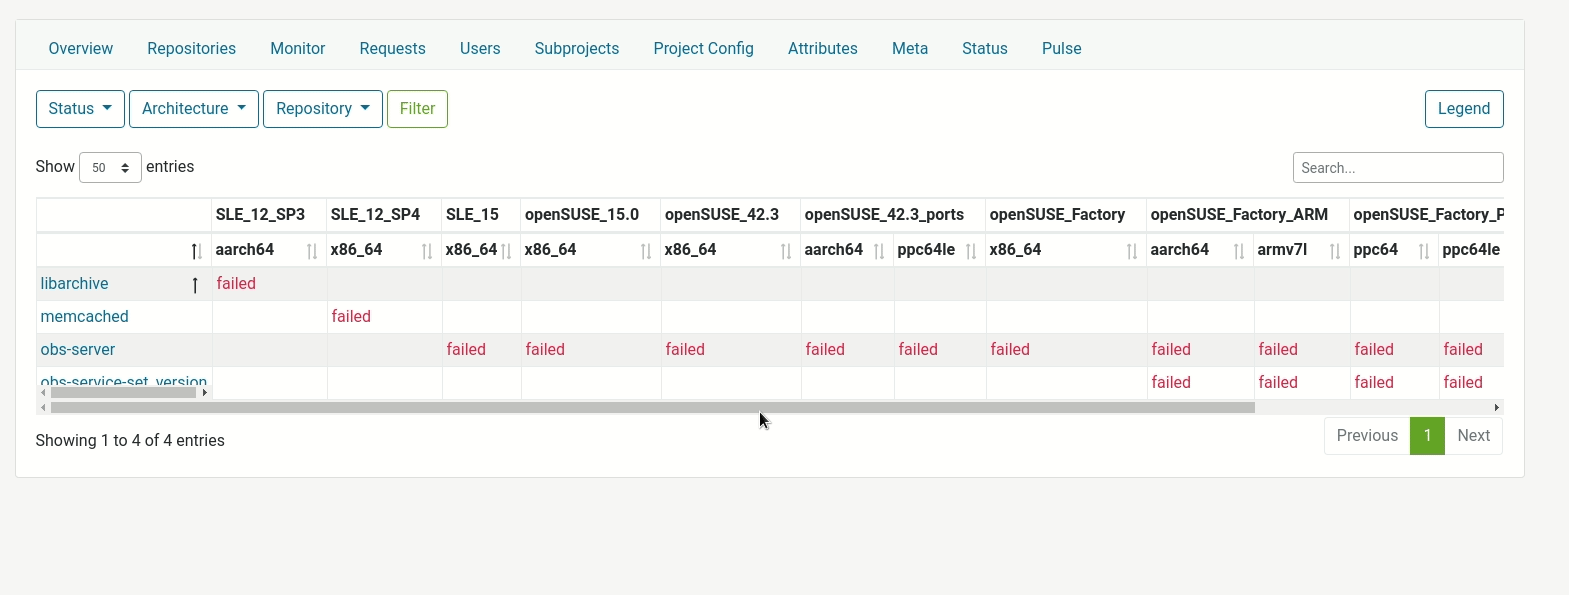Screen dimensions: 1569x595
Task: Sort the ppc64le column under openSUSE_42.3_ports
Action: click(x=971, y=251)
